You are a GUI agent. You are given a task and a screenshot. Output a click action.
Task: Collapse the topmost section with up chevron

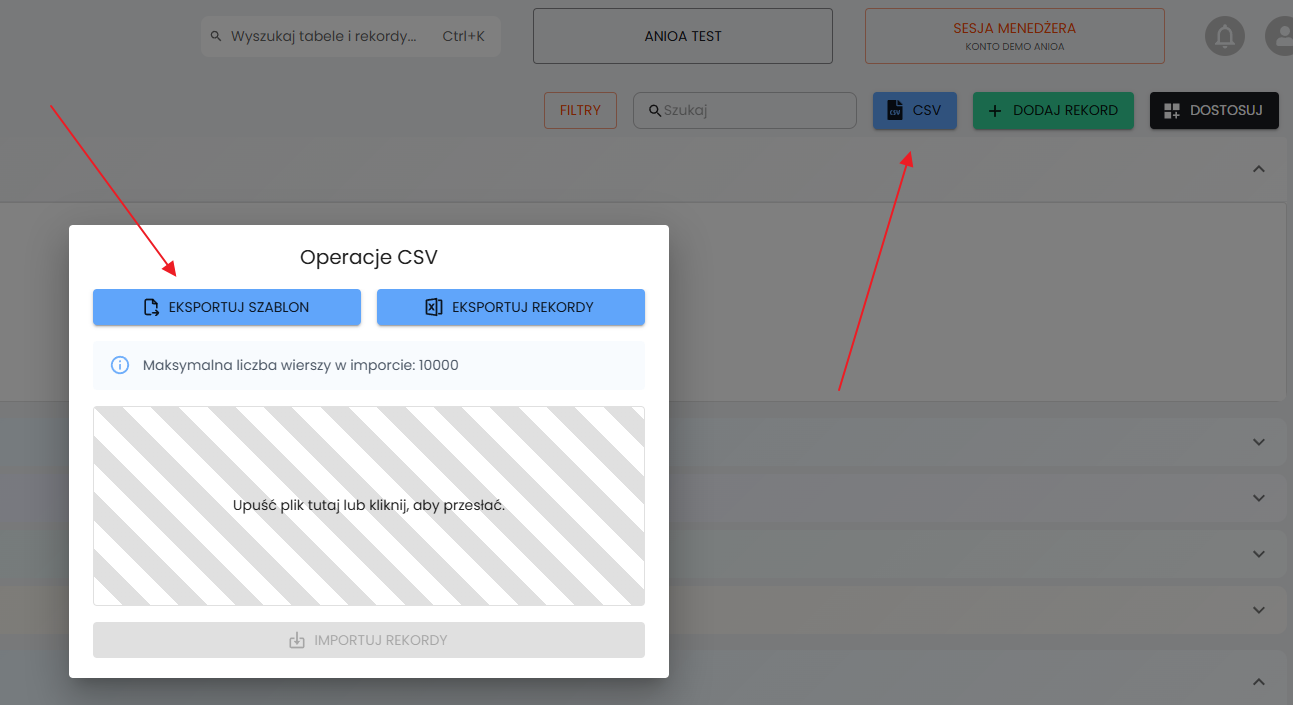tap(1259, 169)
